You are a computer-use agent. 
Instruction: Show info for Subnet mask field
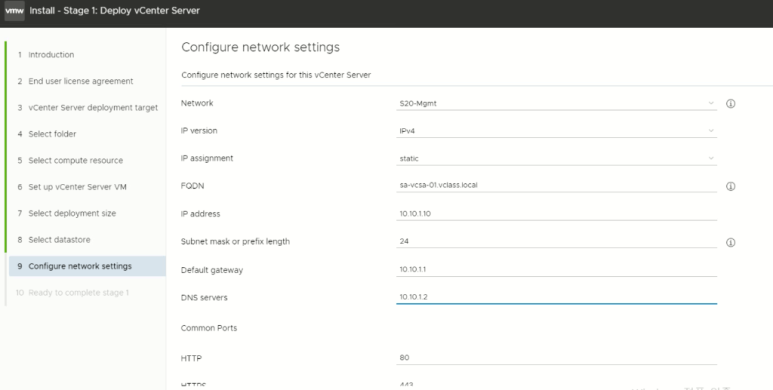pos(731,243)
